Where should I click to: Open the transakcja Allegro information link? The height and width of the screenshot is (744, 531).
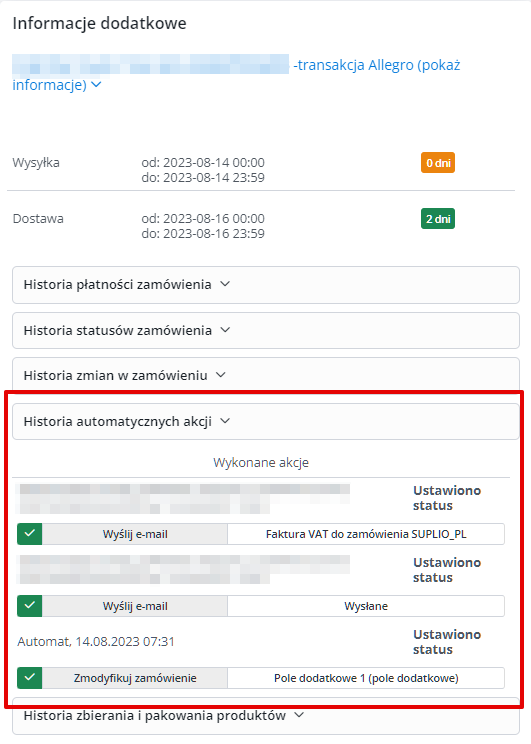[x=236, y=74]
